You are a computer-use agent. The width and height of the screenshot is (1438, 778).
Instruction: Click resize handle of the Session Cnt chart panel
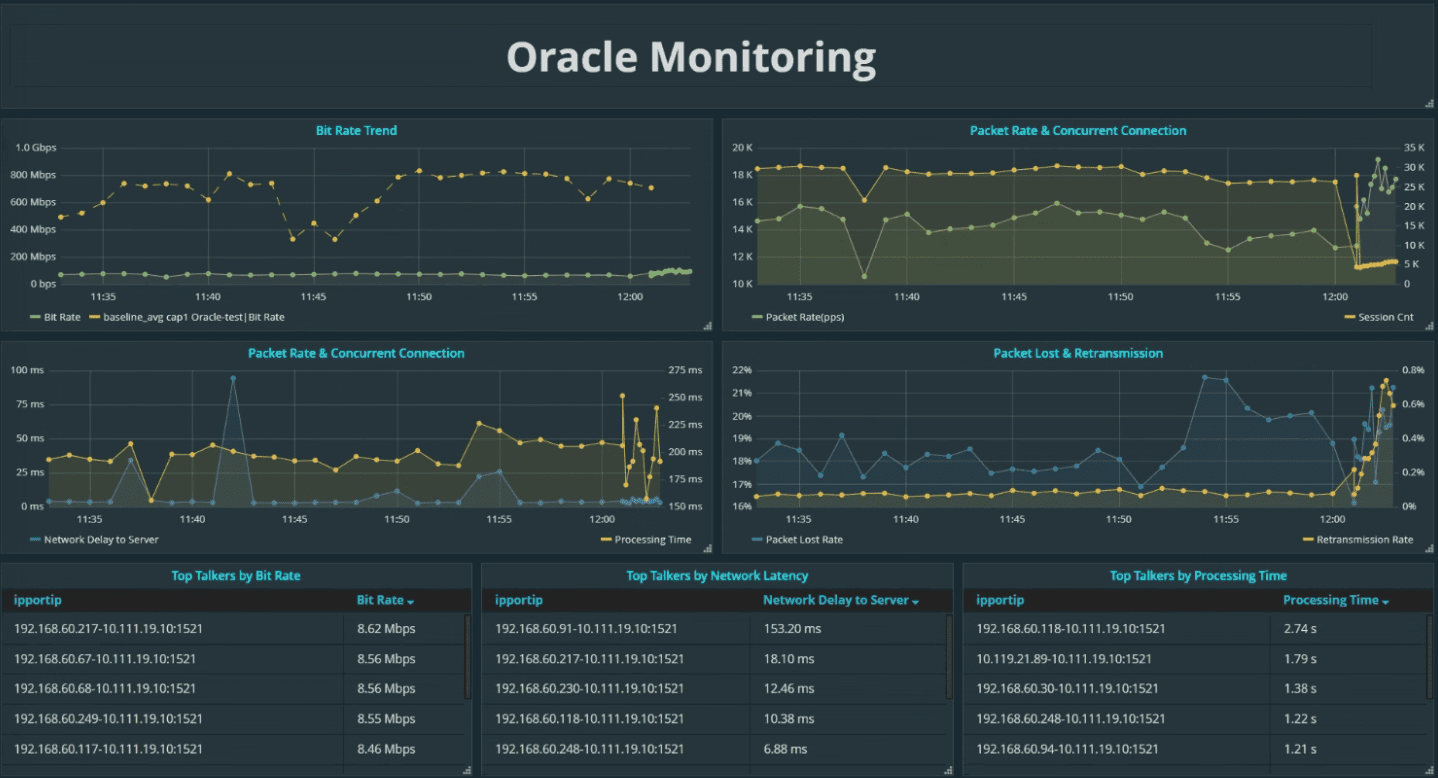(x=1429, y=326)
